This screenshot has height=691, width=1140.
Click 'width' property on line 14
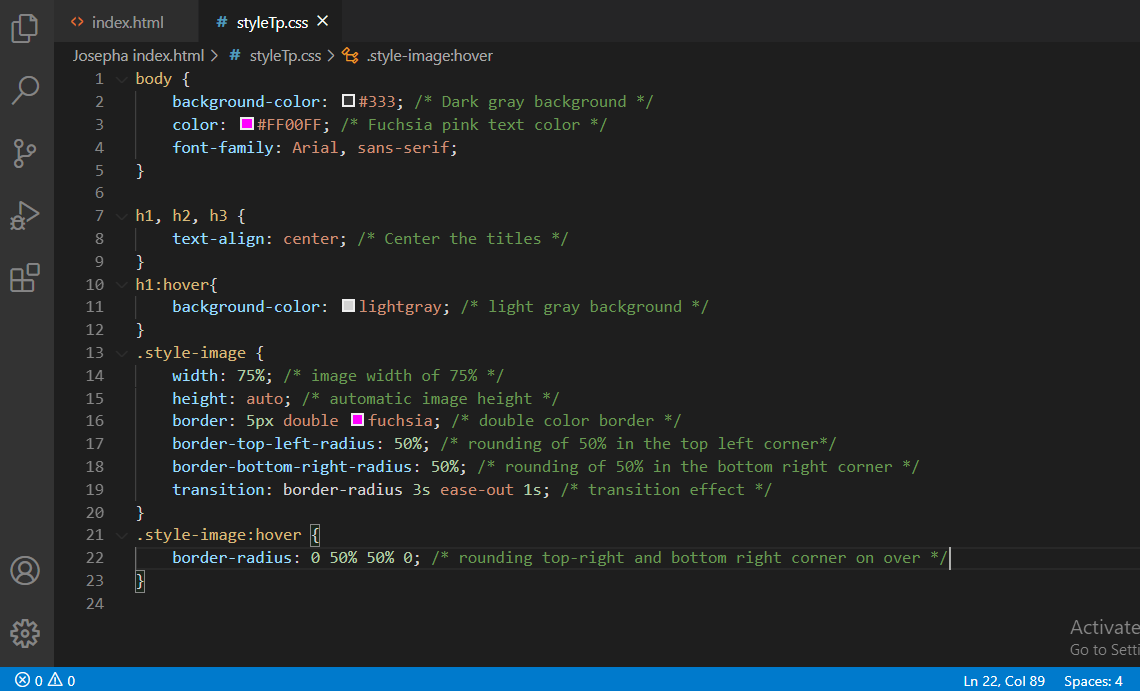[195, 375]
